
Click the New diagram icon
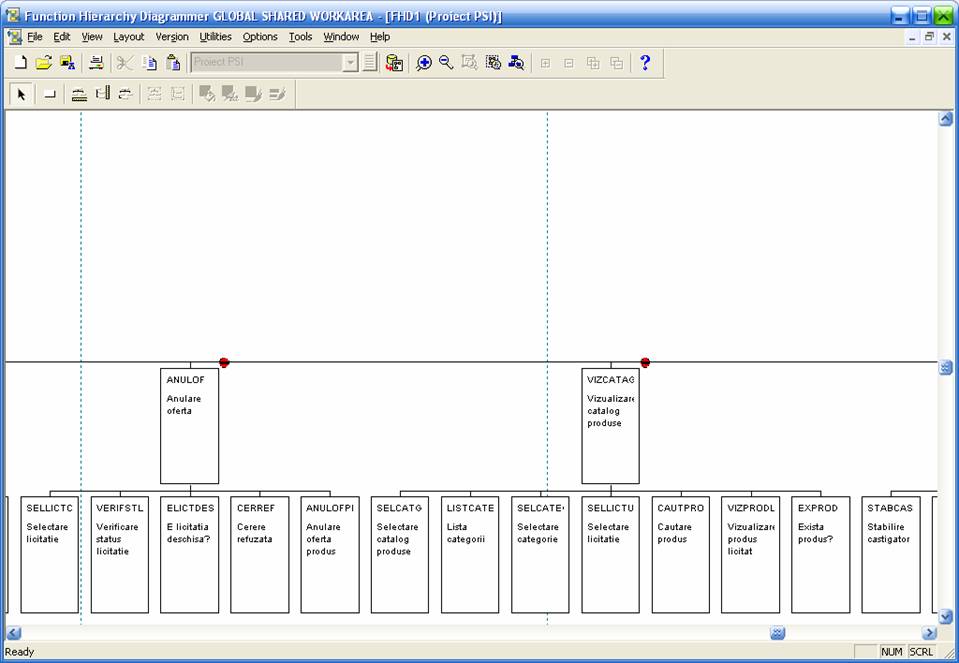[x=20, y=63]
